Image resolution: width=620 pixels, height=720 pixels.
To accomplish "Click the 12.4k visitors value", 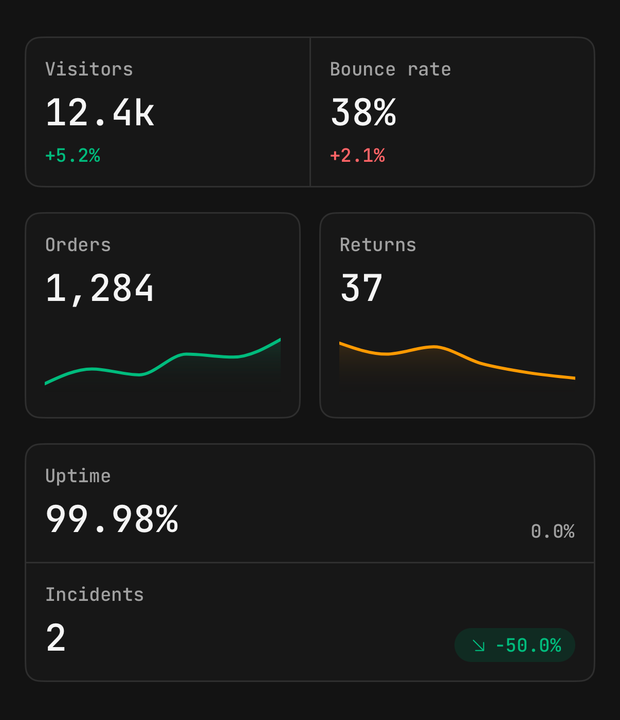I will click(x=100, y=112).
